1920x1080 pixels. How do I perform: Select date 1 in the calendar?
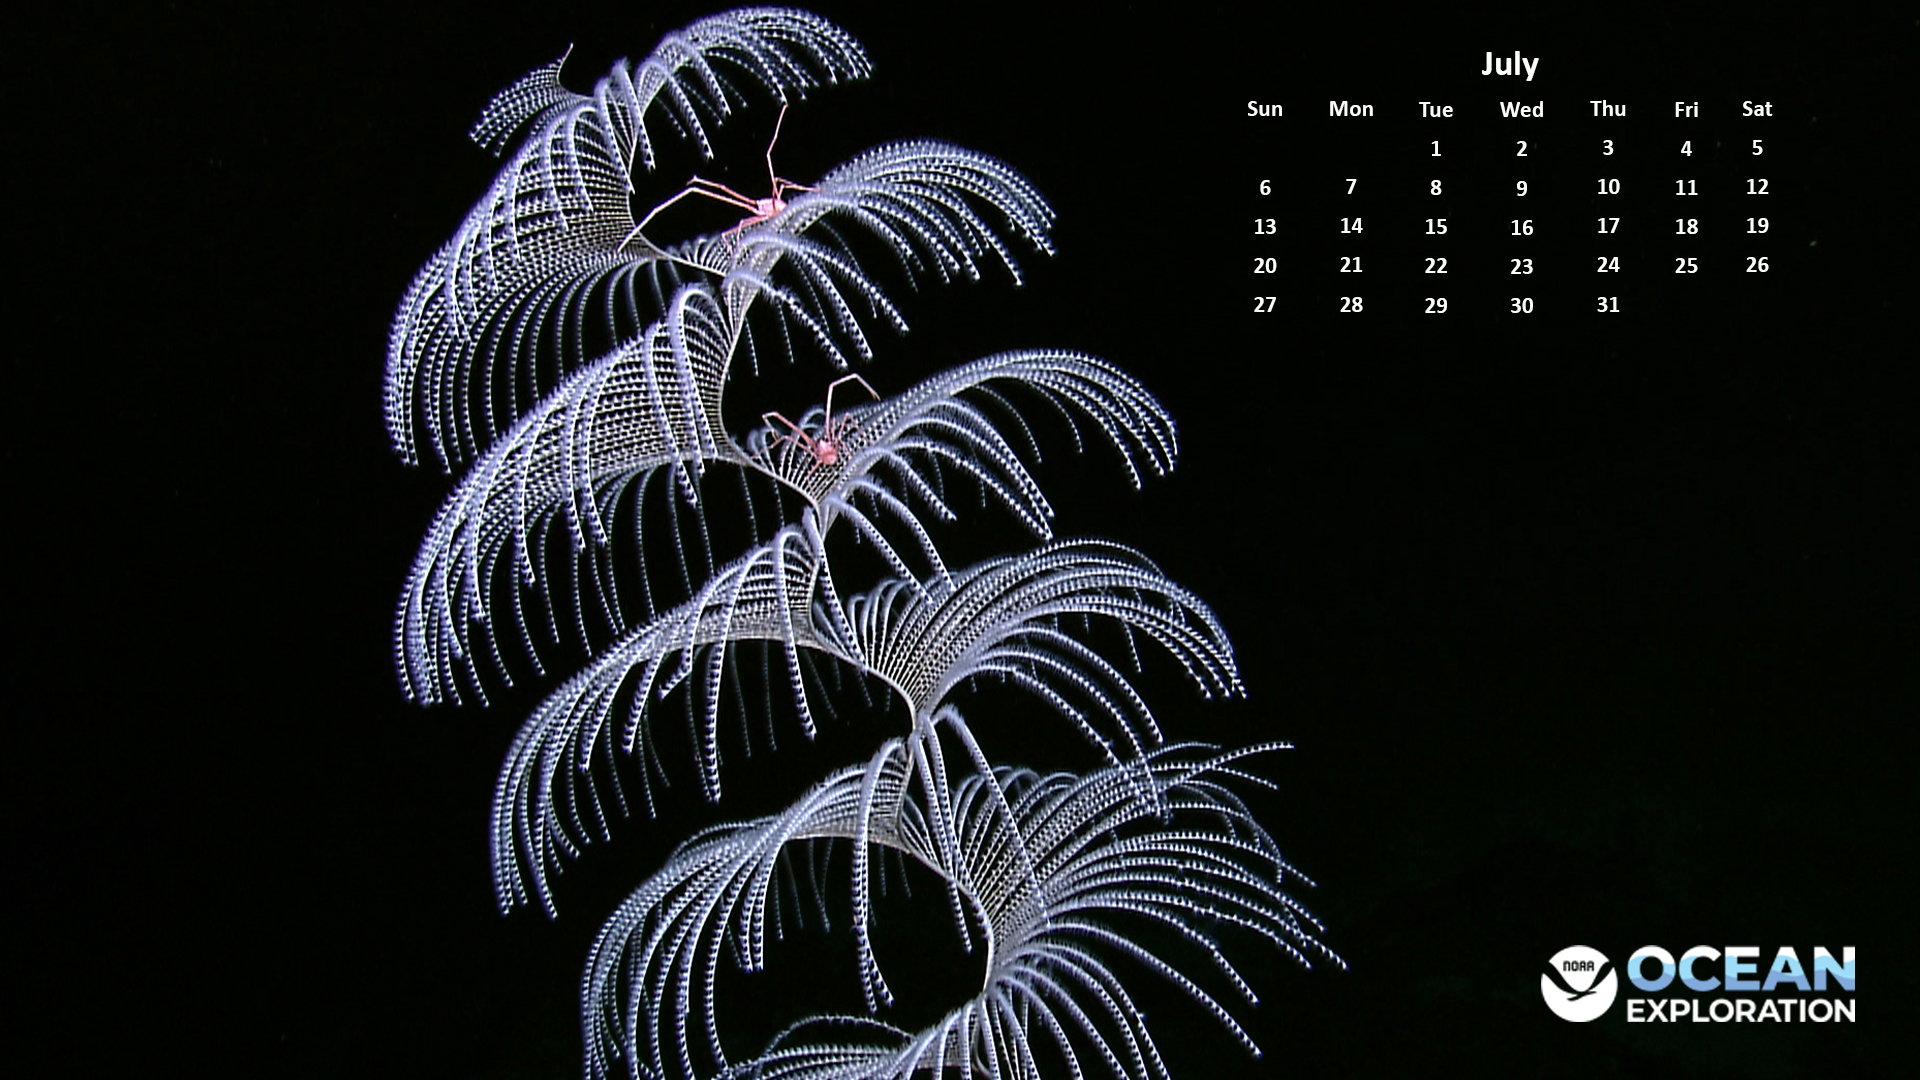1435,149
